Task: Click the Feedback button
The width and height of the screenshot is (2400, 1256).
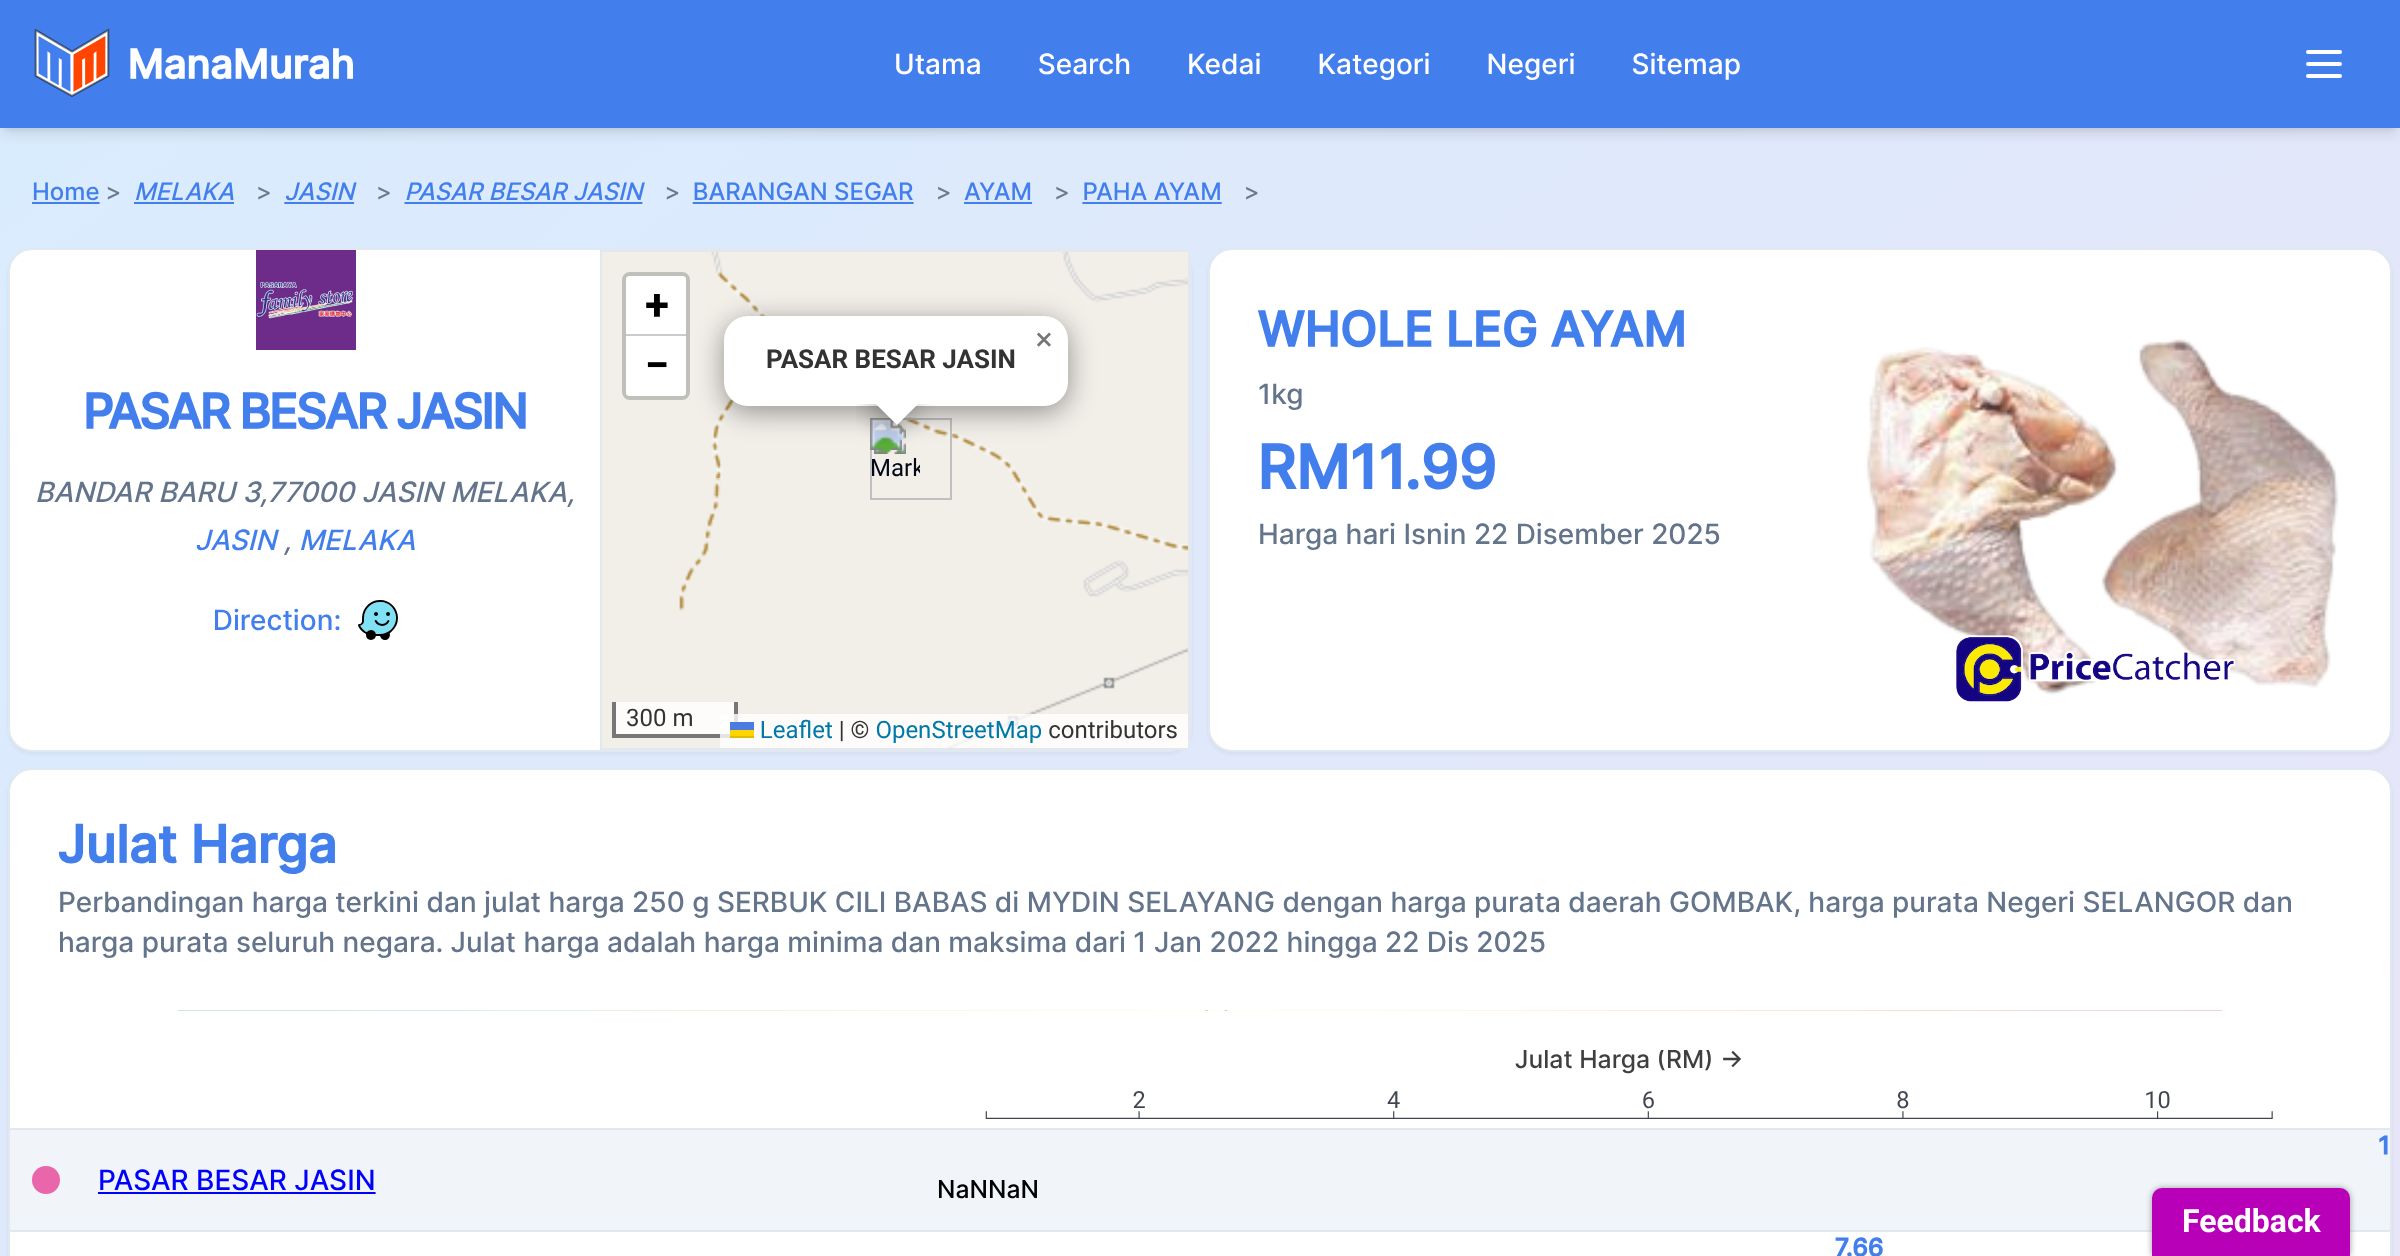Action: pyautogui.click(x=2250, y=1220)
